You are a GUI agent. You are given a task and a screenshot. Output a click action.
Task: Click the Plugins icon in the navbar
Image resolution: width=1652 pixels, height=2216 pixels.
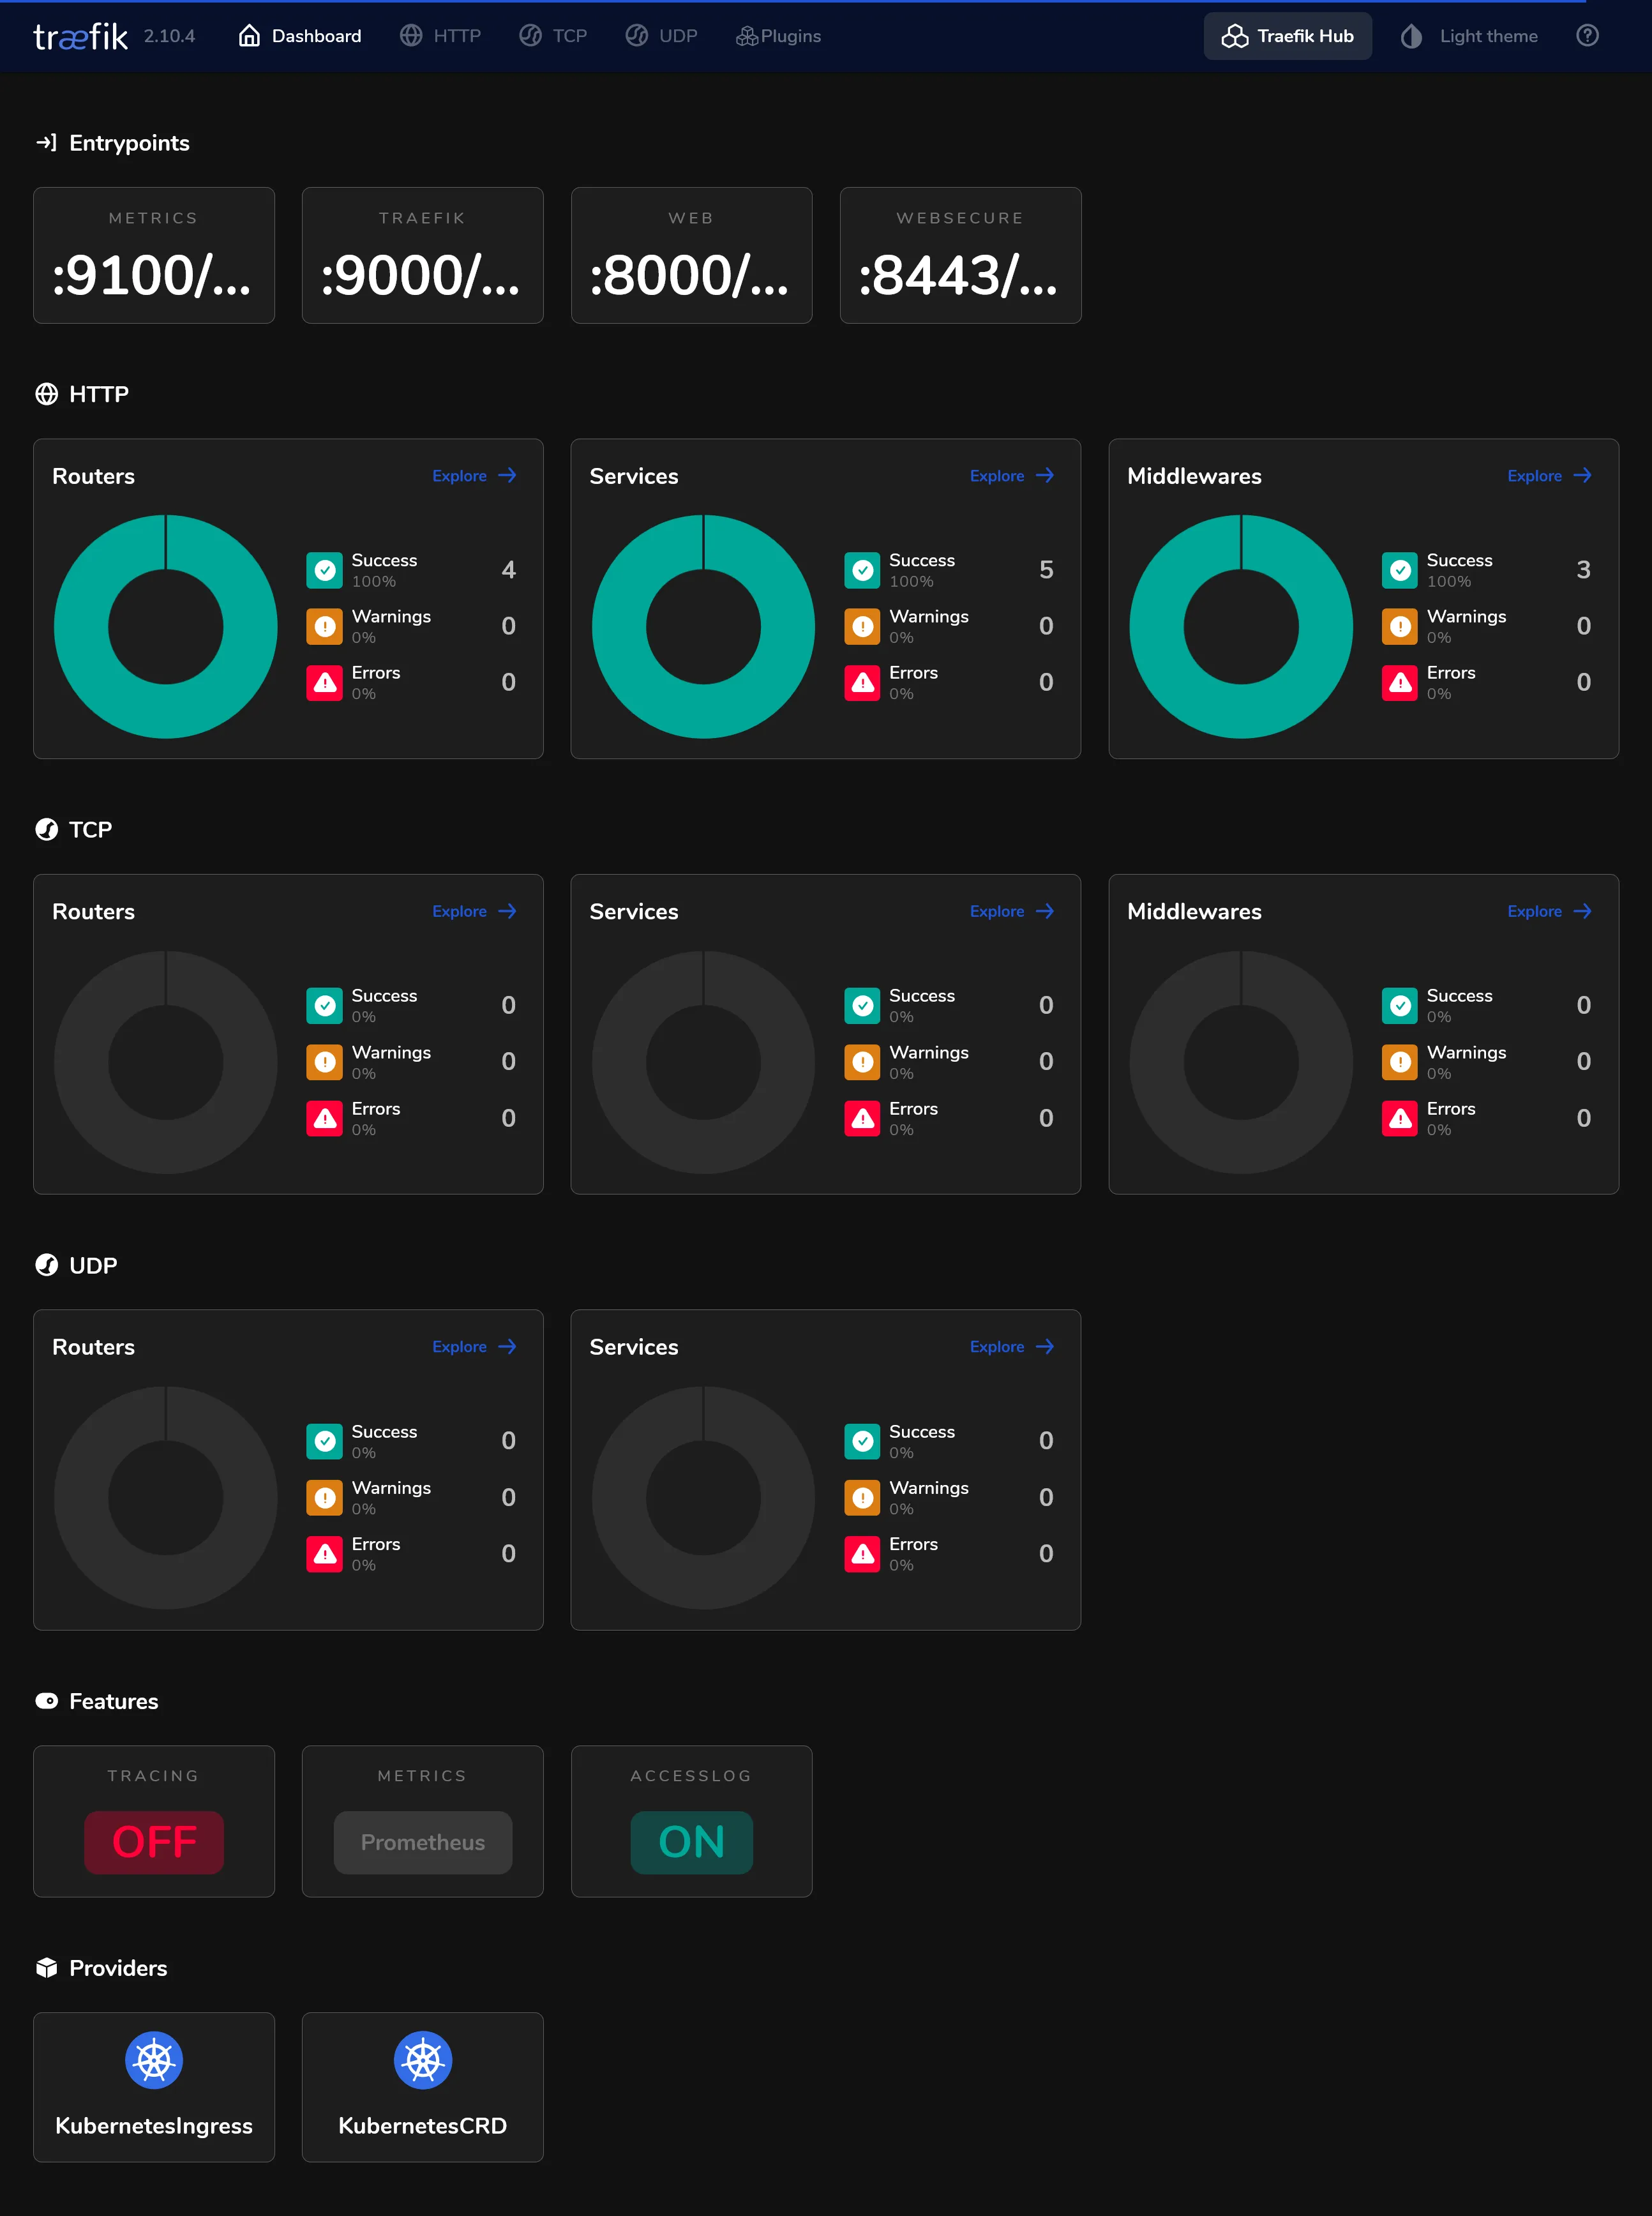coord(746,35)
